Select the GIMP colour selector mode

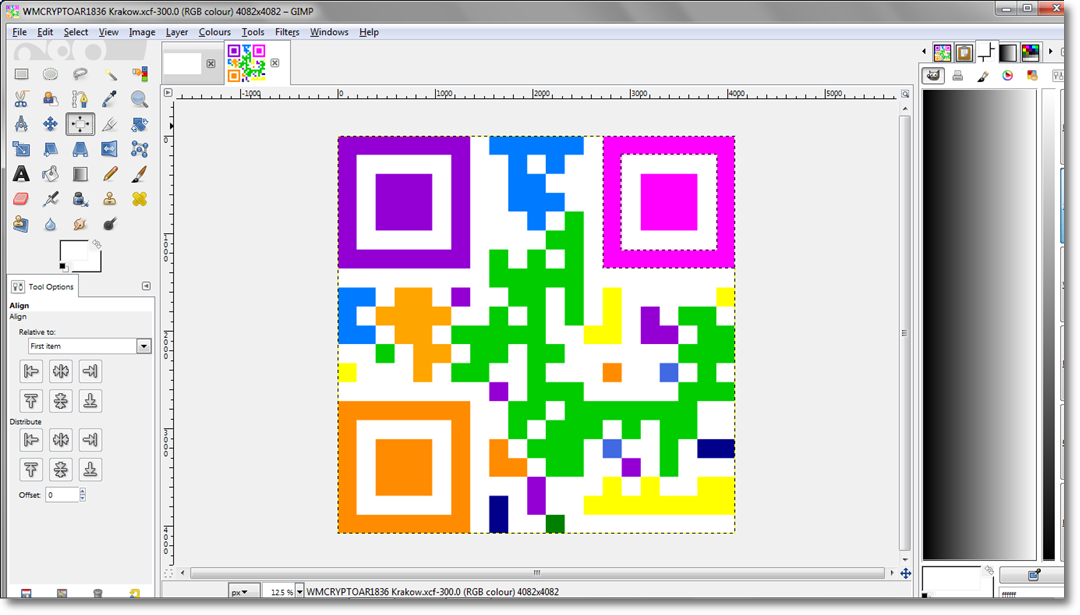[933, 75]
